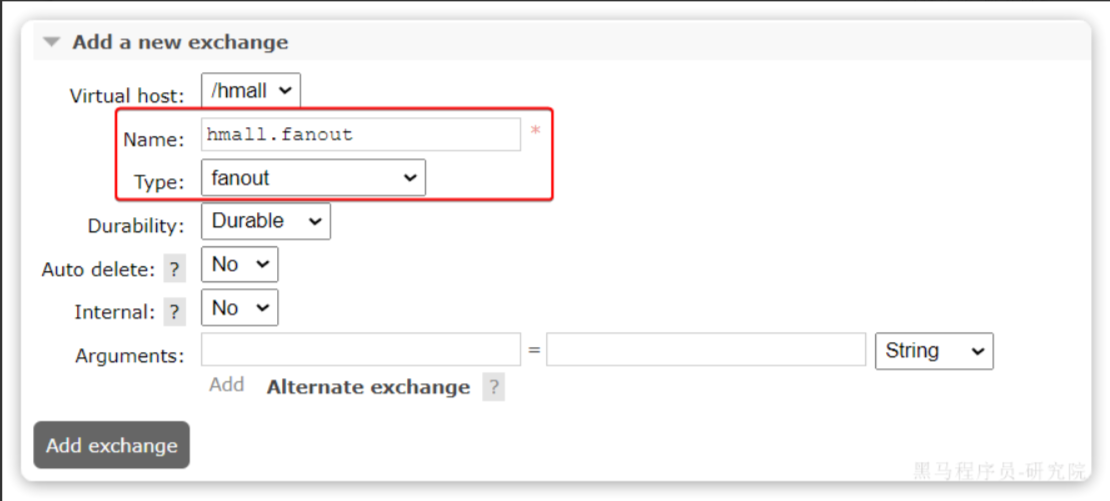This screenshot has height=501, width=1110.
Task: Open the argument value type String dropdown
Action: [x=934, y=351]
